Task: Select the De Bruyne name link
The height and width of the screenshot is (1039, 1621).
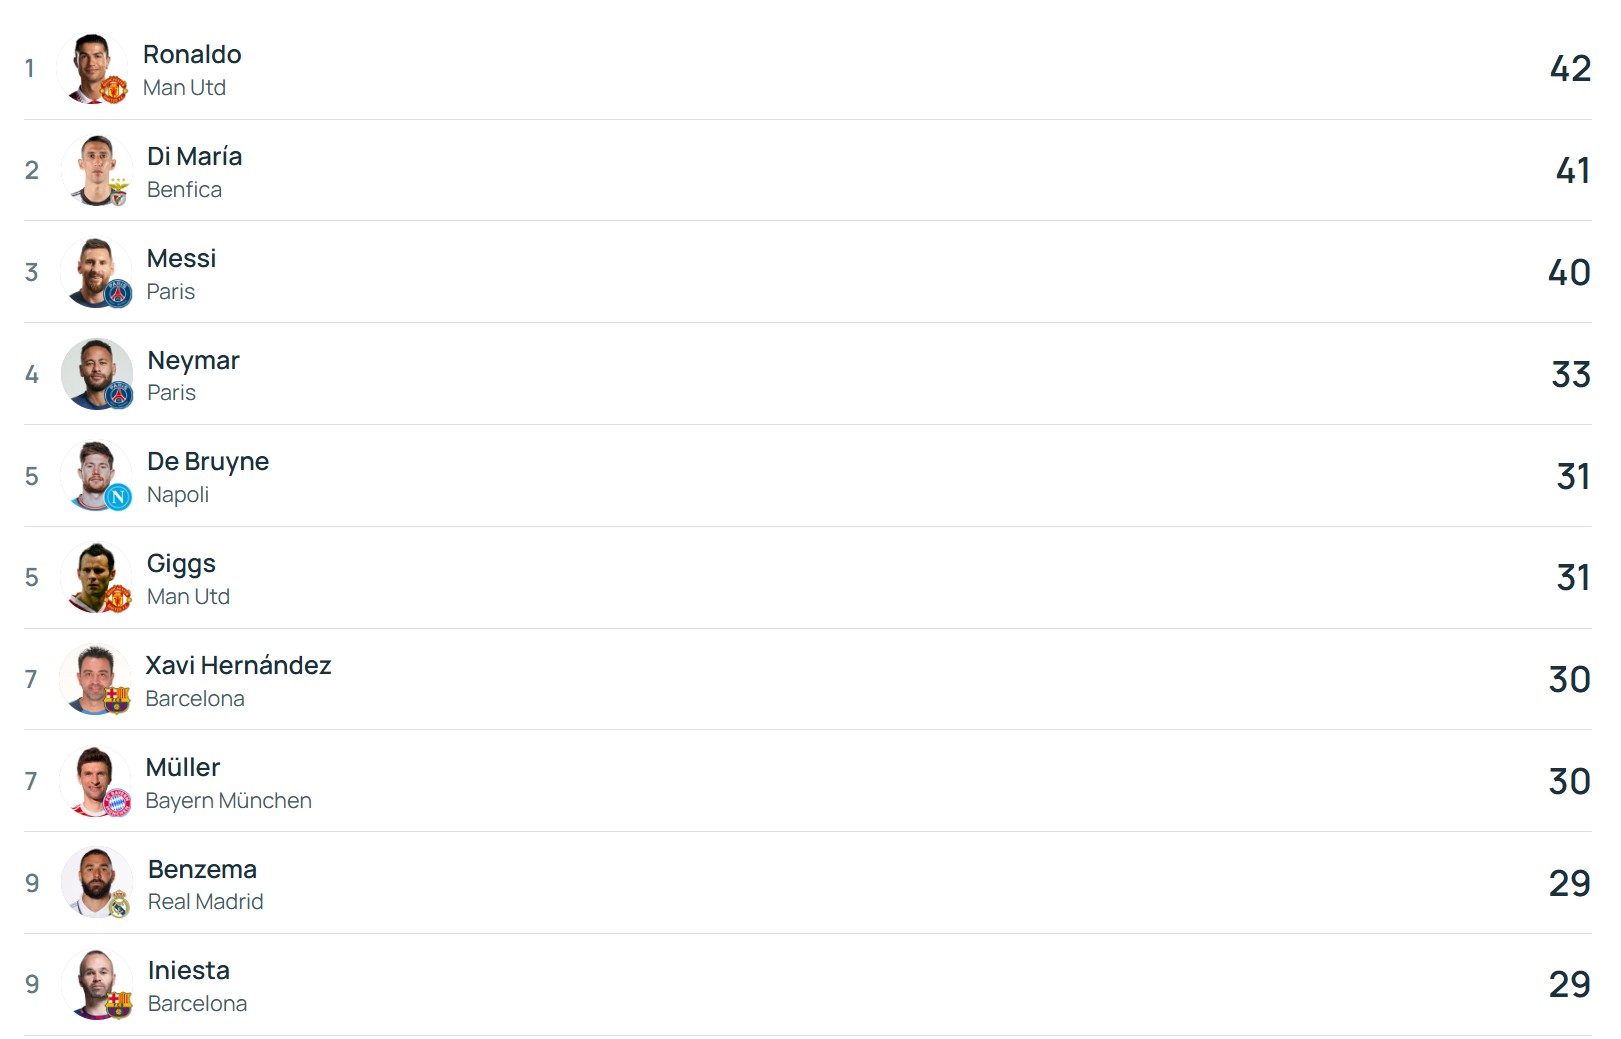Action: 208,461
